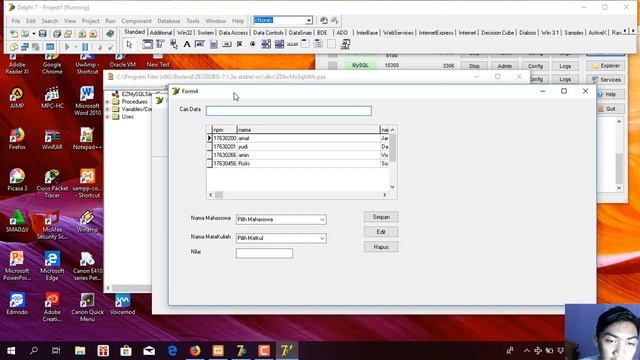Open the (None) desktop combo box dropdown
This screenshot has height=360, width=640.
point(309,20)
